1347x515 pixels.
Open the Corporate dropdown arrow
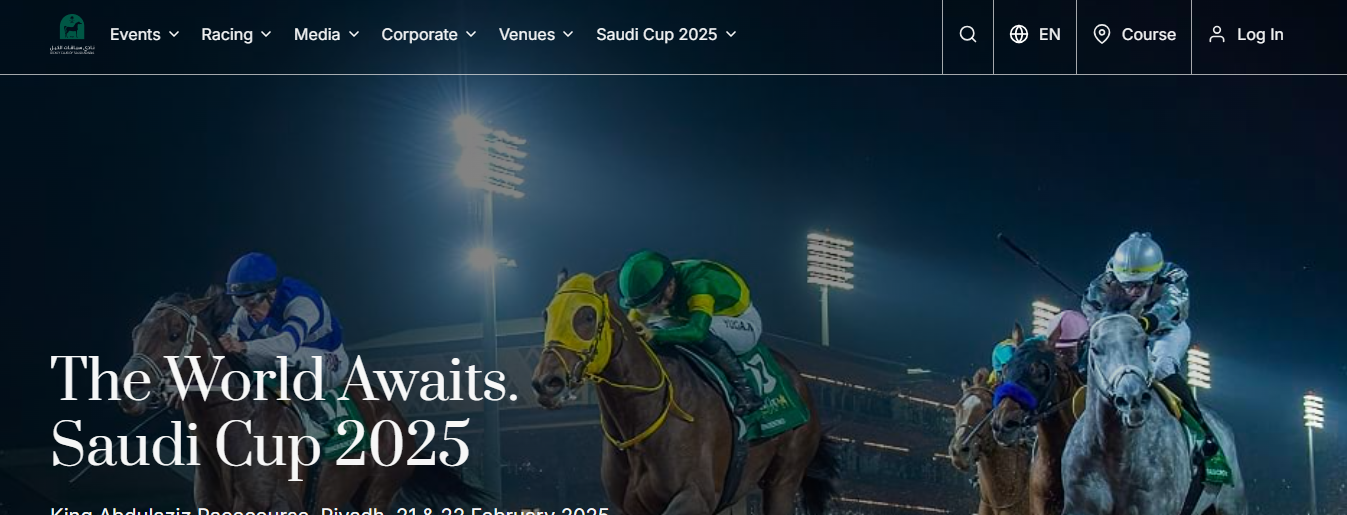coord(471,35)
